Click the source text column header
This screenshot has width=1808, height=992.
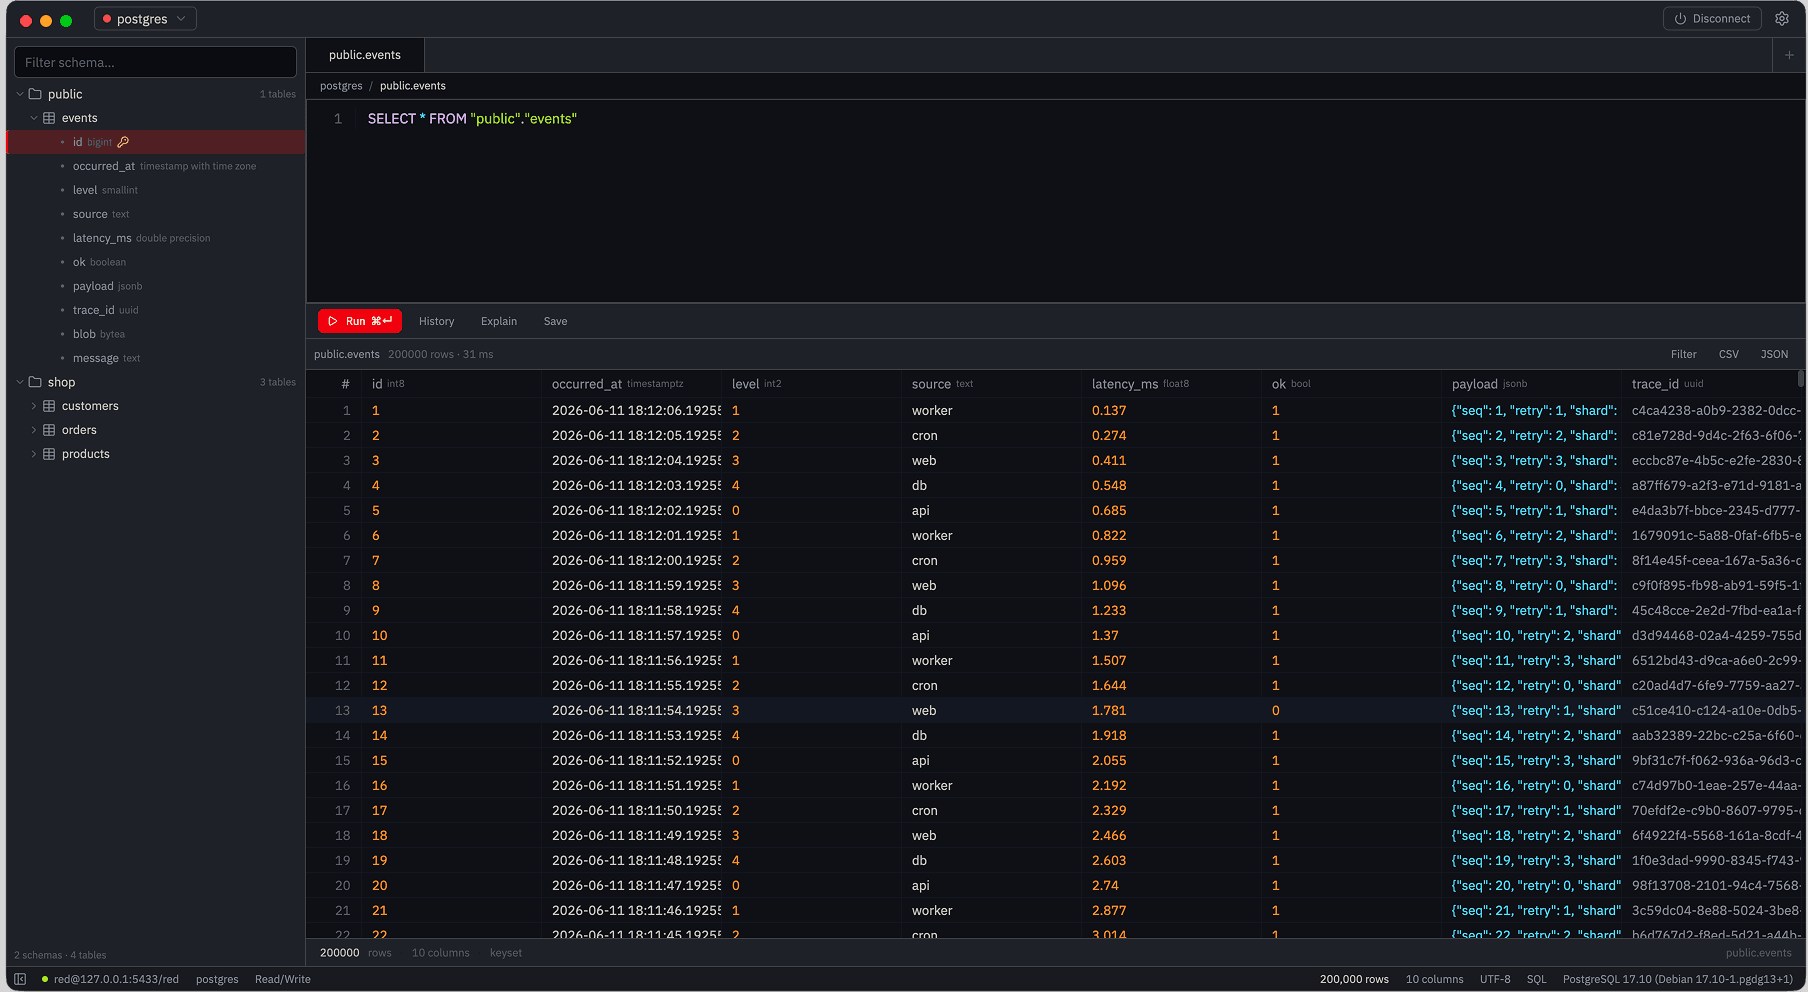pos(993,384)
